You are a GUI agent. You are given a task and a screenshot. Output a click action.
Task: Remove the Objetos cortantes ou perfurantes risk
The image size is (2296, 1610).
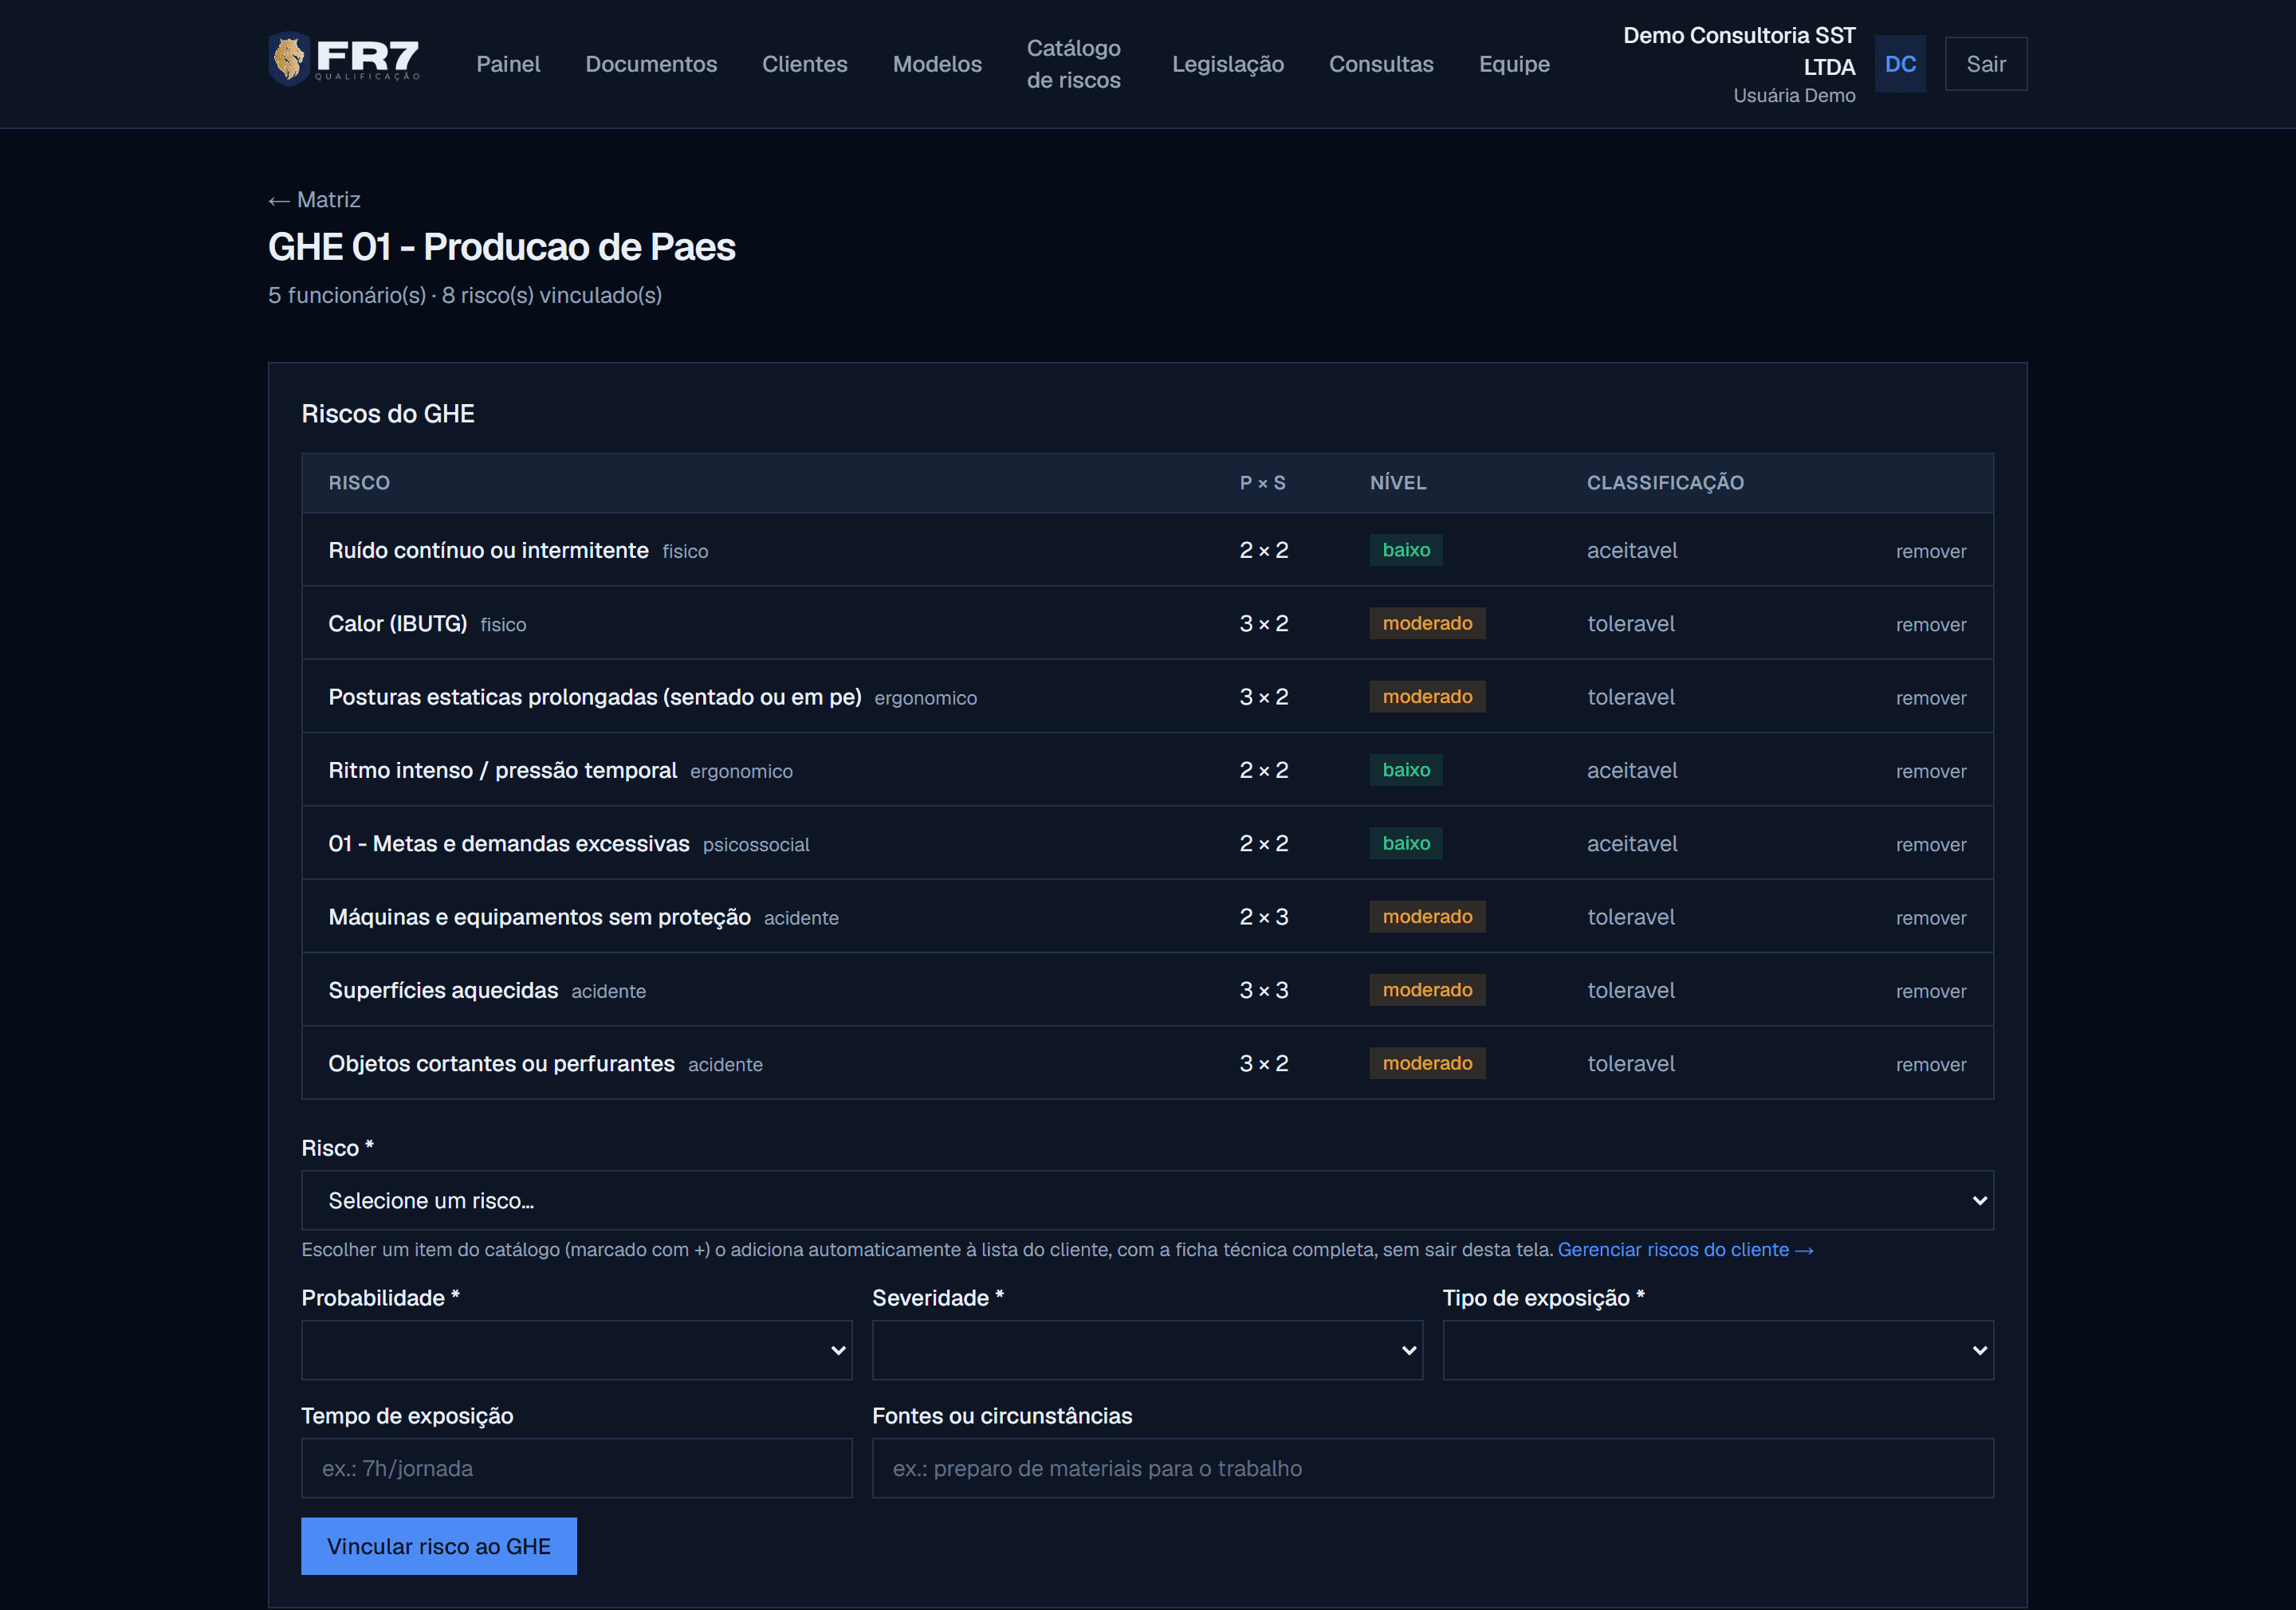point(1930,1064)
